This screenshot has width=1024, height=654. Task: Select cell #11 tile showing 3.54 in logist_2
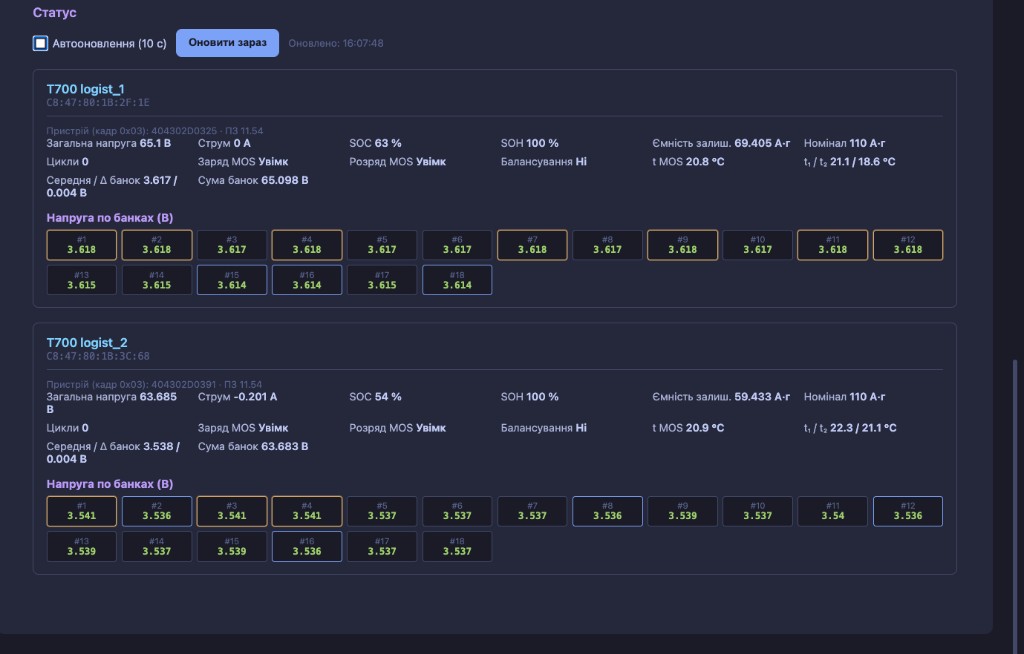(833, 512)
